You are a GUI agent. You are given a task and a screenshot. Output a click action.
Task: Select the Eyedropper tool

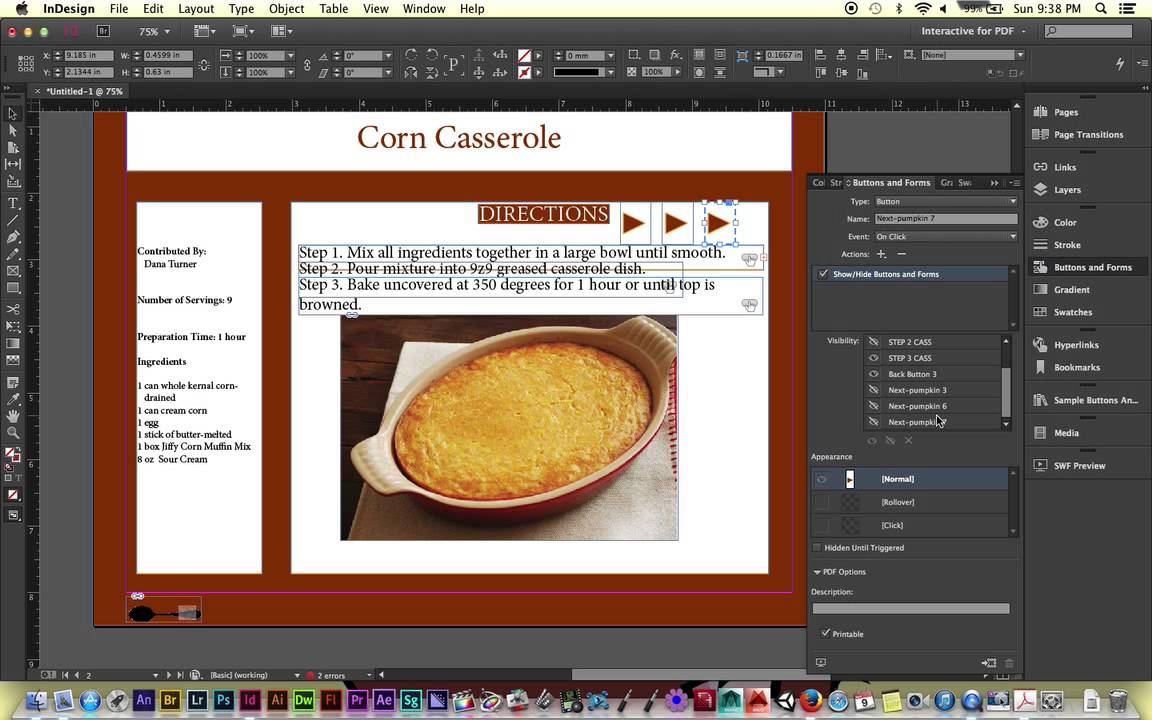point(12,399)
